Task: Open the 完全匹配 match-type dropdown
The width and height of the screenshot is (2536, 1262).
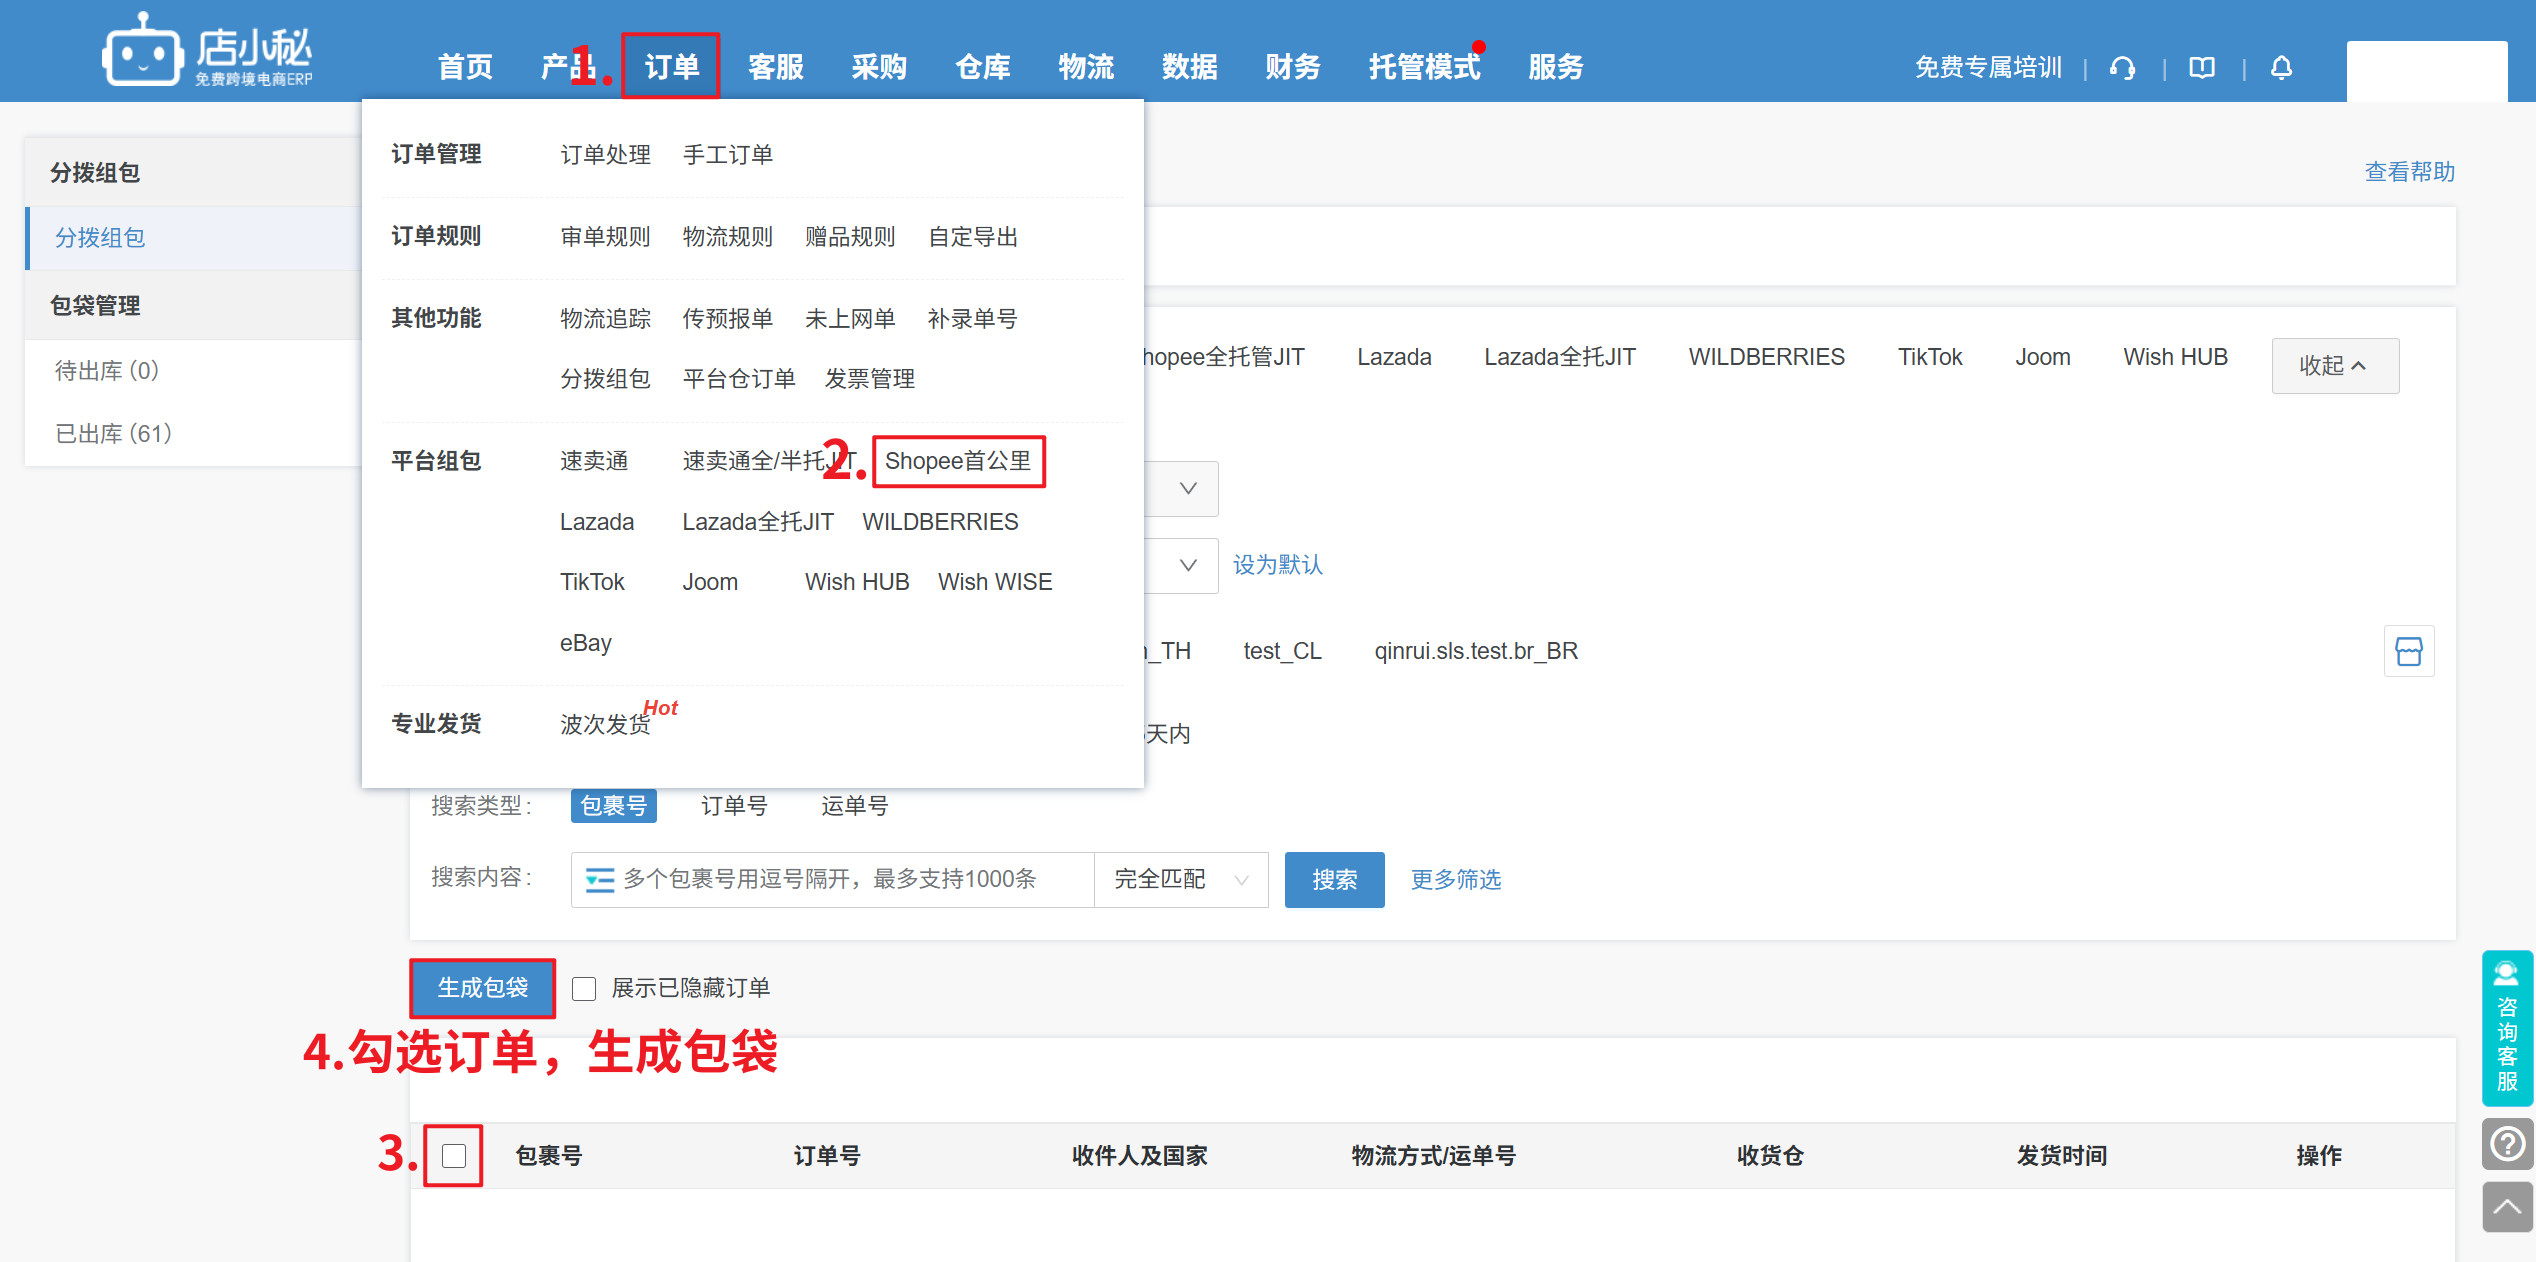Action: [1180, 880]
